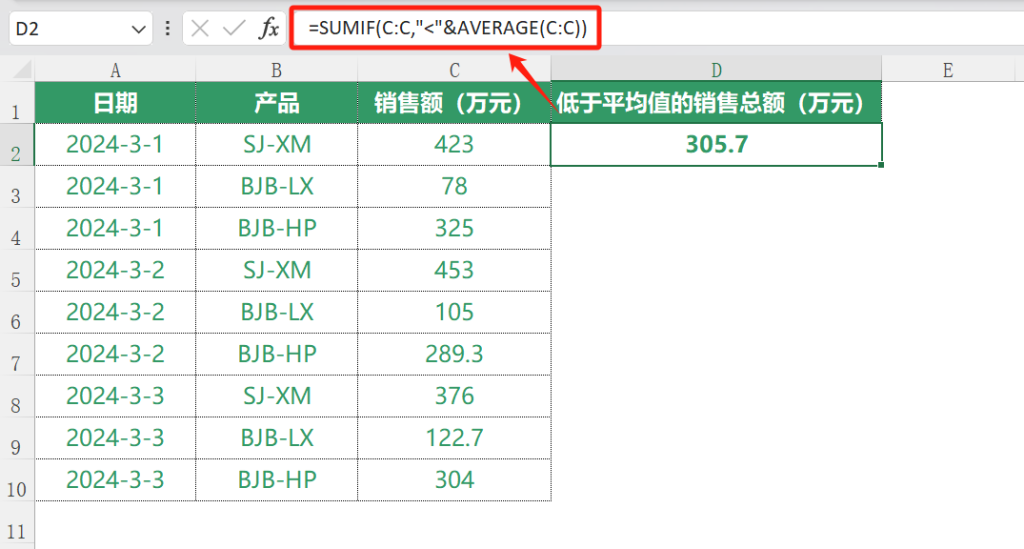Image resolution: width=1024 pixels, height=549 pixels.
Task: Select column A header
Action: tap(115, 69)
